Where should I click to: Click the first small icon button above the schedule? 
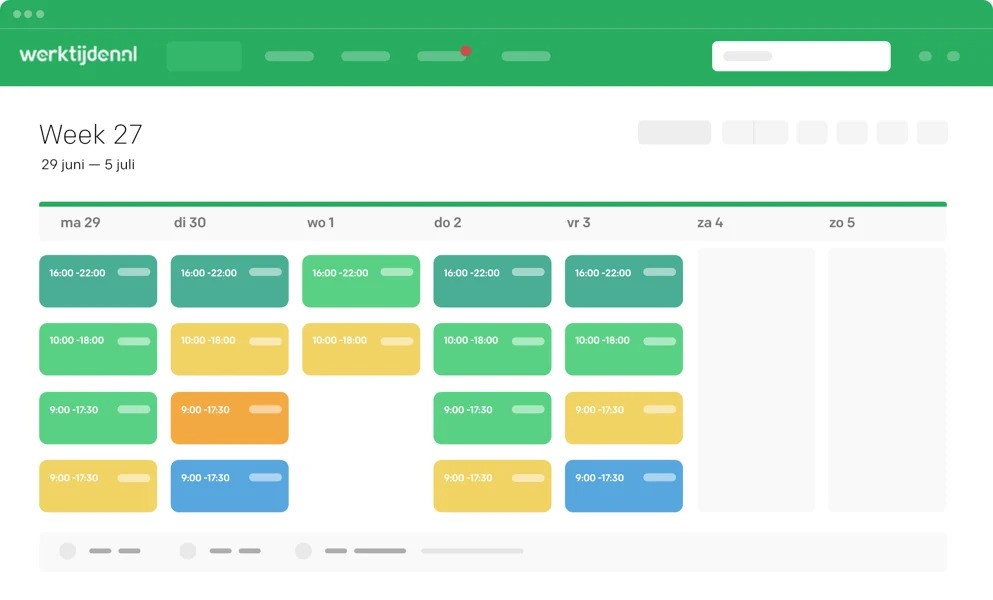click(x=810, y=132)
